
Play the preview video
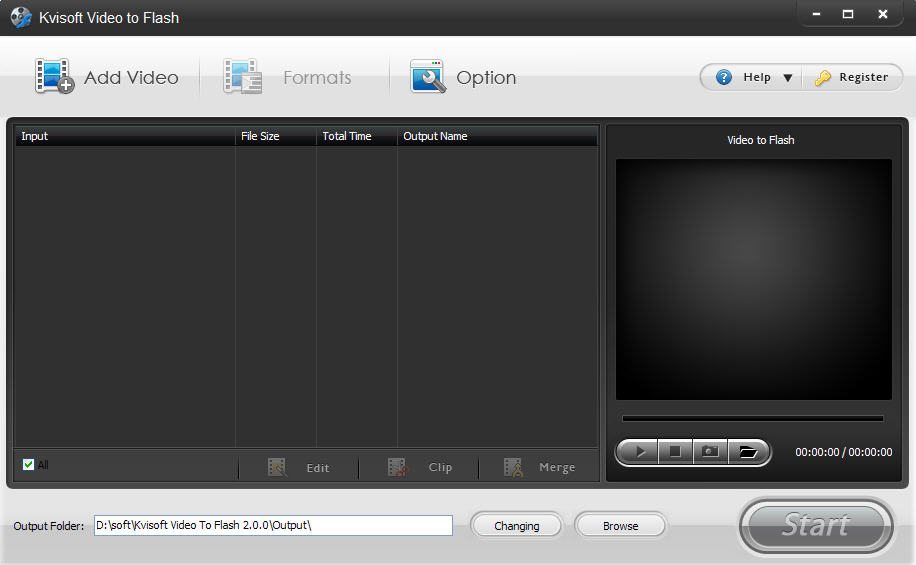(x=640, y=452)
